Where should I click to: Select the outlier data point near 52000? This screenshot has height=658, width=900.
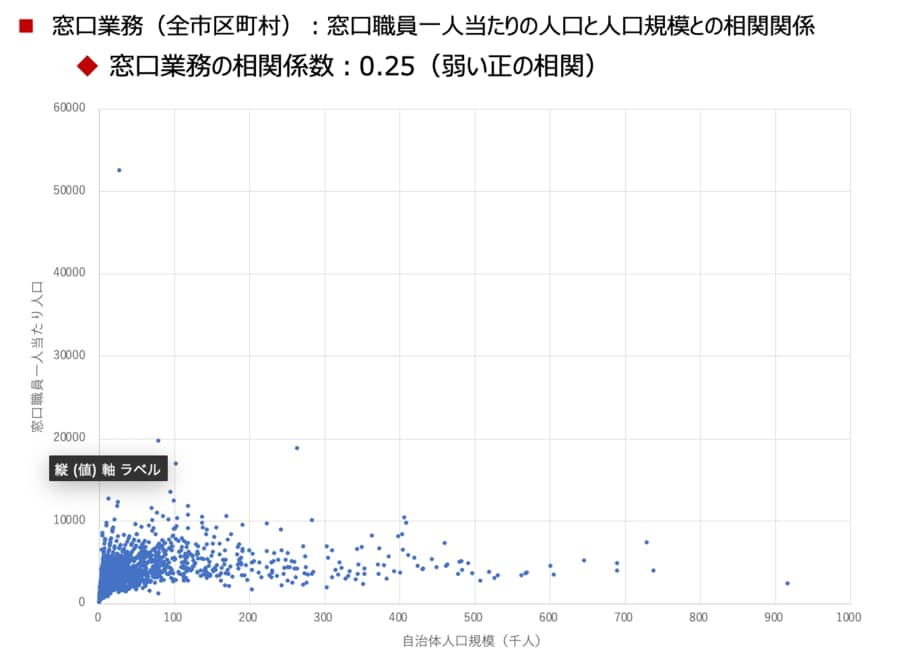click(119, 170)
